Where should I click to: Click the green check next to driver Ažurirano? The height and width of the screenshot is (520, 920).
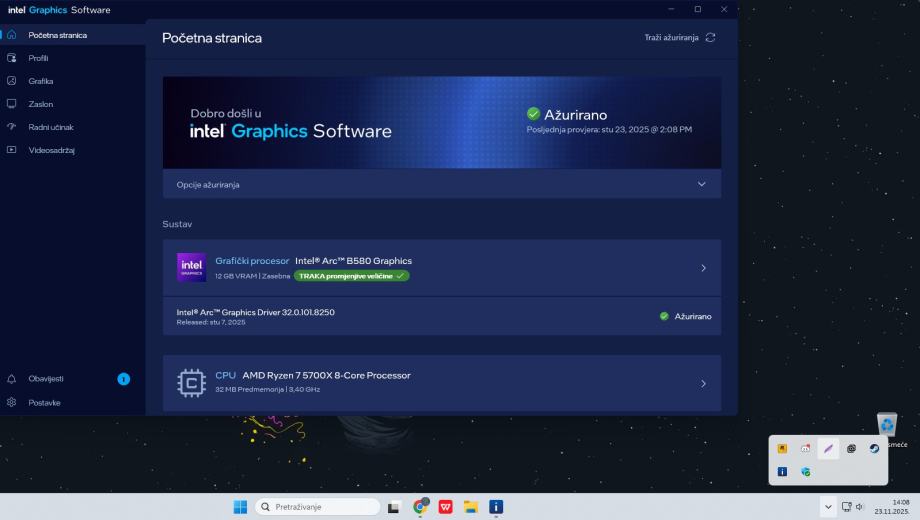point(664,316)
